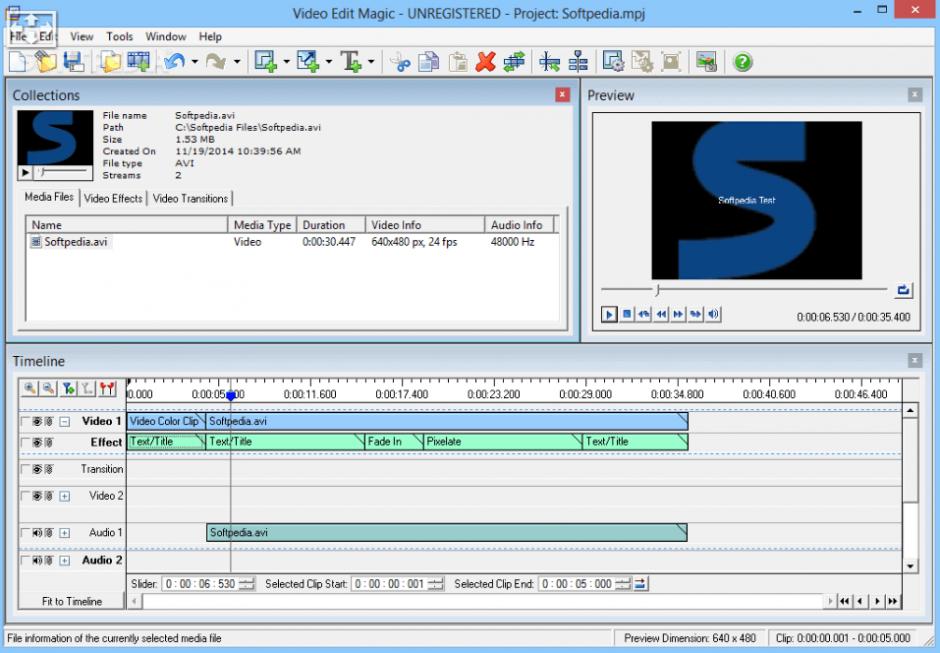Tick the Transition track checkbox
Image resolution: width=940 pixels, height=653 pixels.
(25, 469)
